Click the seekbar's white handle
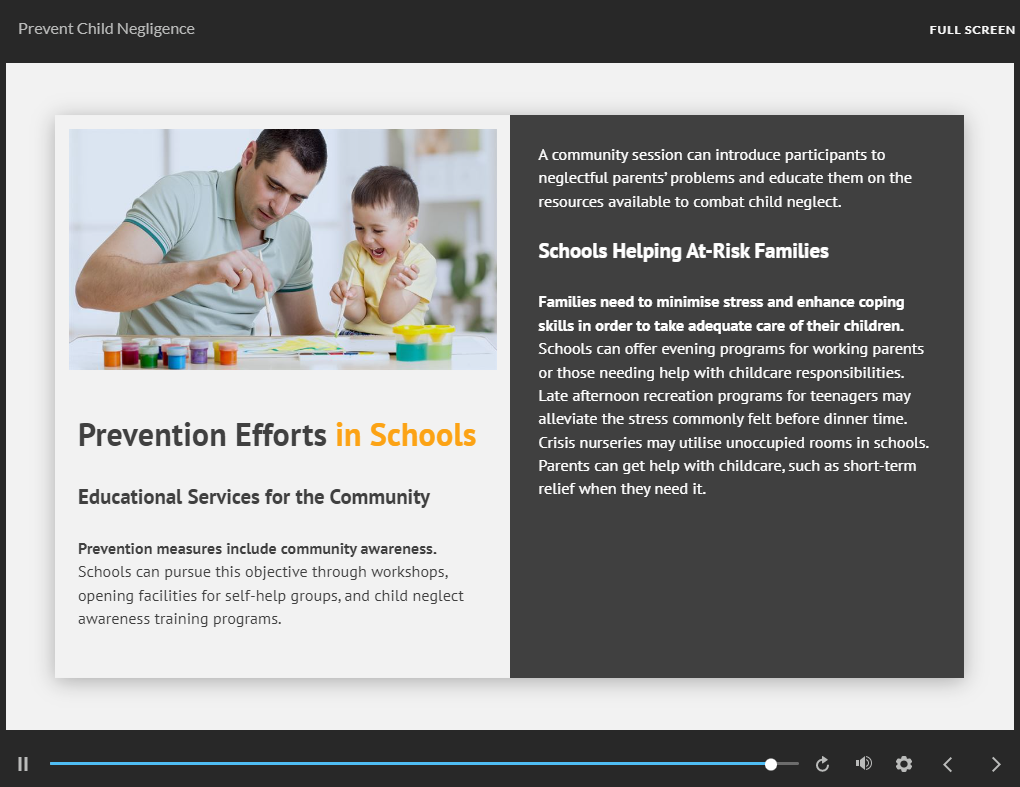 pyautogui.click(x=771, y=764)
